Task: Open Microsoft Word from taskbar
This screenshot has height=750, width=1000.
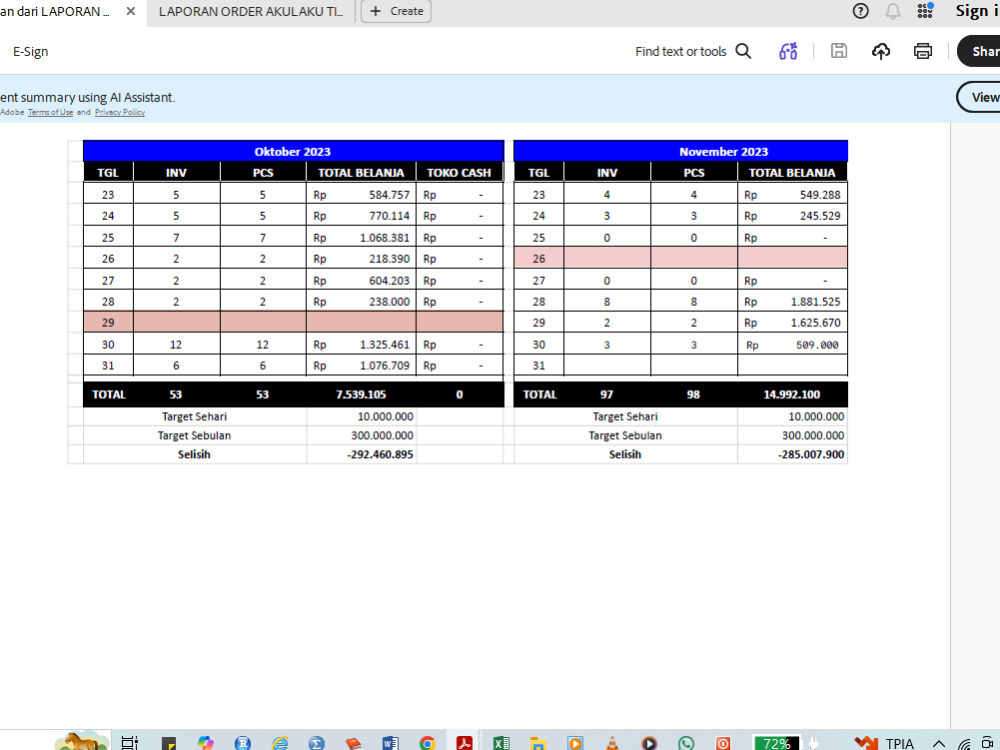Action: pyautogui.click(x=390, y=743)
